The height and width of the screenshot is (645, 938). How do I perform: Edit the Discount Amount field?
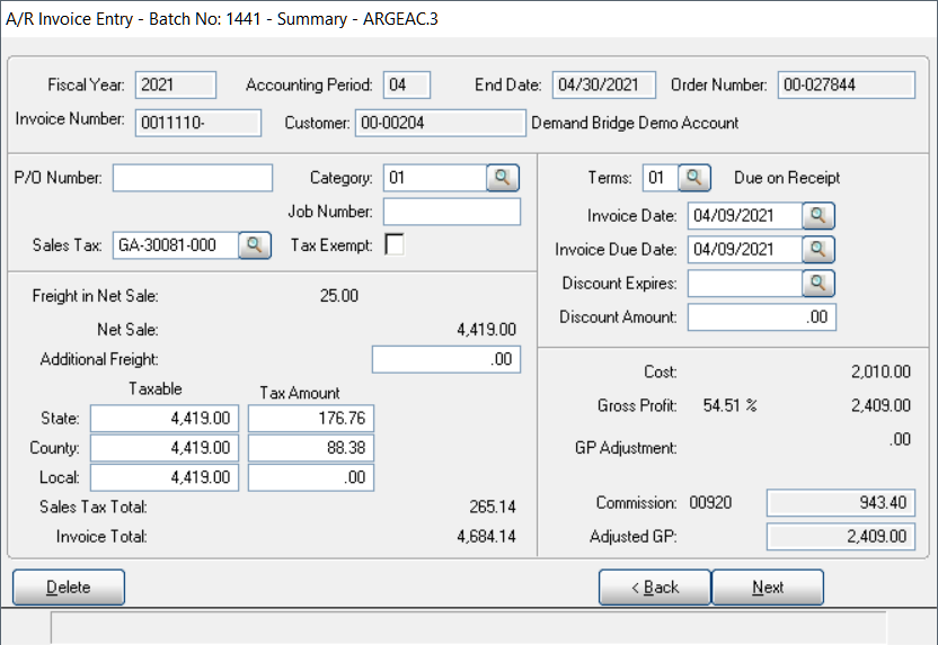coord(762,317)
